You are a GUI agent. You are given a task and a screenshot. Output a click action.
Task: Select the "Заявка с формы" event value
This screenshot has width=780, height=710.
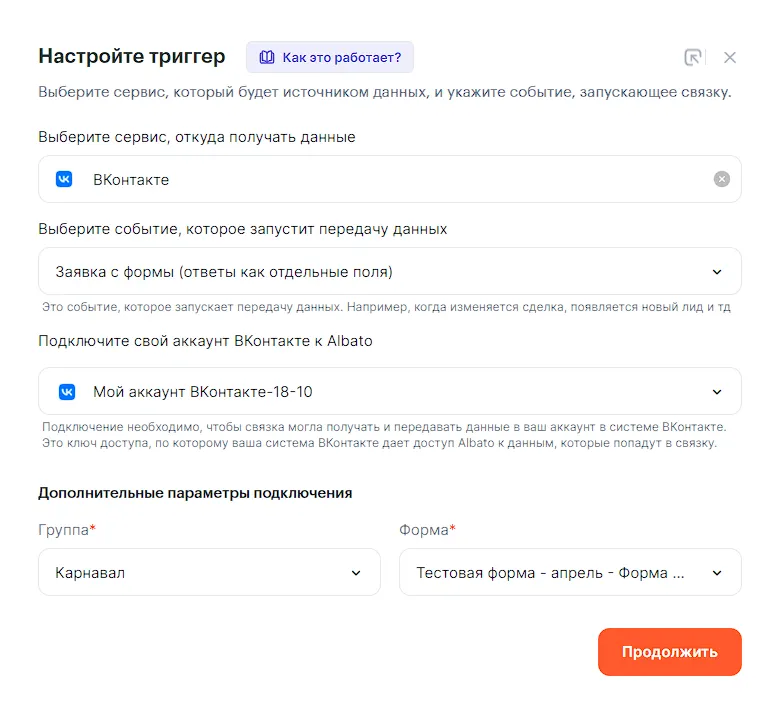[x=224, y=271]
